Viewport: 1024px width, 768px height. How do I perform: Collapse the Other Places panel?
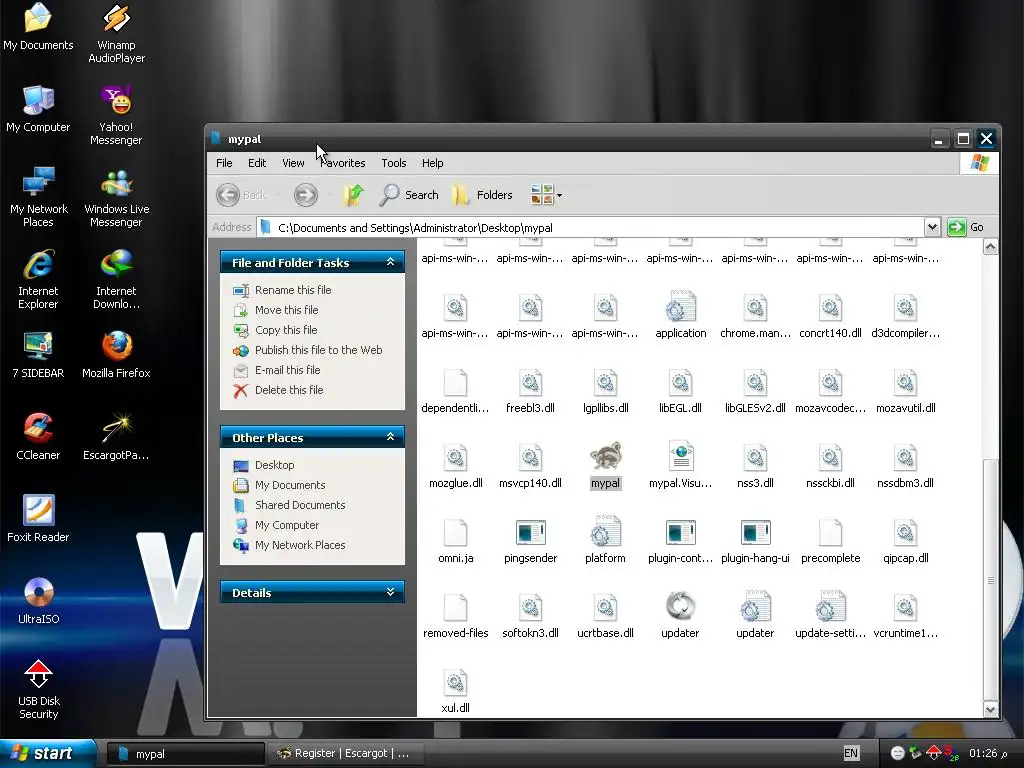tap(391, 437)
